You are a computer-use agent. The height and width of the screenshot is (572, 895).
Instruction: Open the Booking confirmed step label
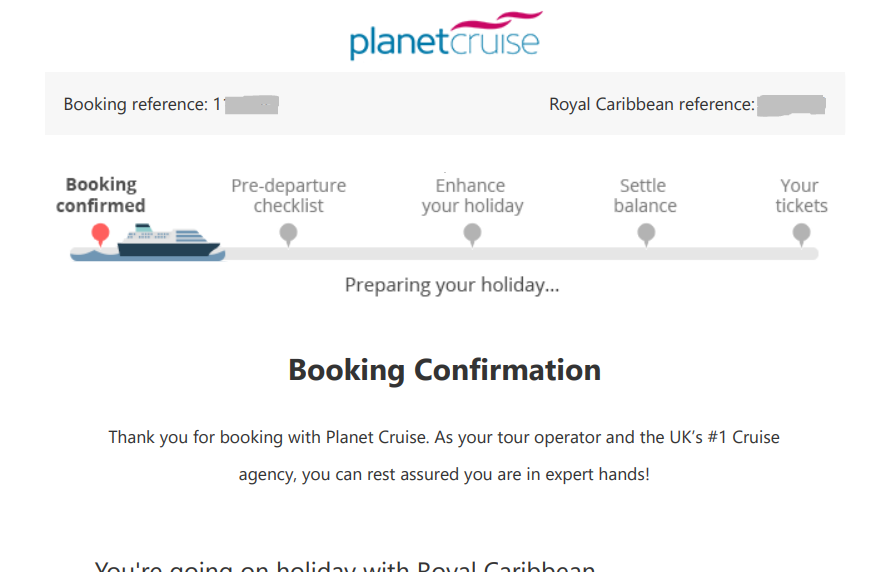pyautogui.click(x=101, y=195)
